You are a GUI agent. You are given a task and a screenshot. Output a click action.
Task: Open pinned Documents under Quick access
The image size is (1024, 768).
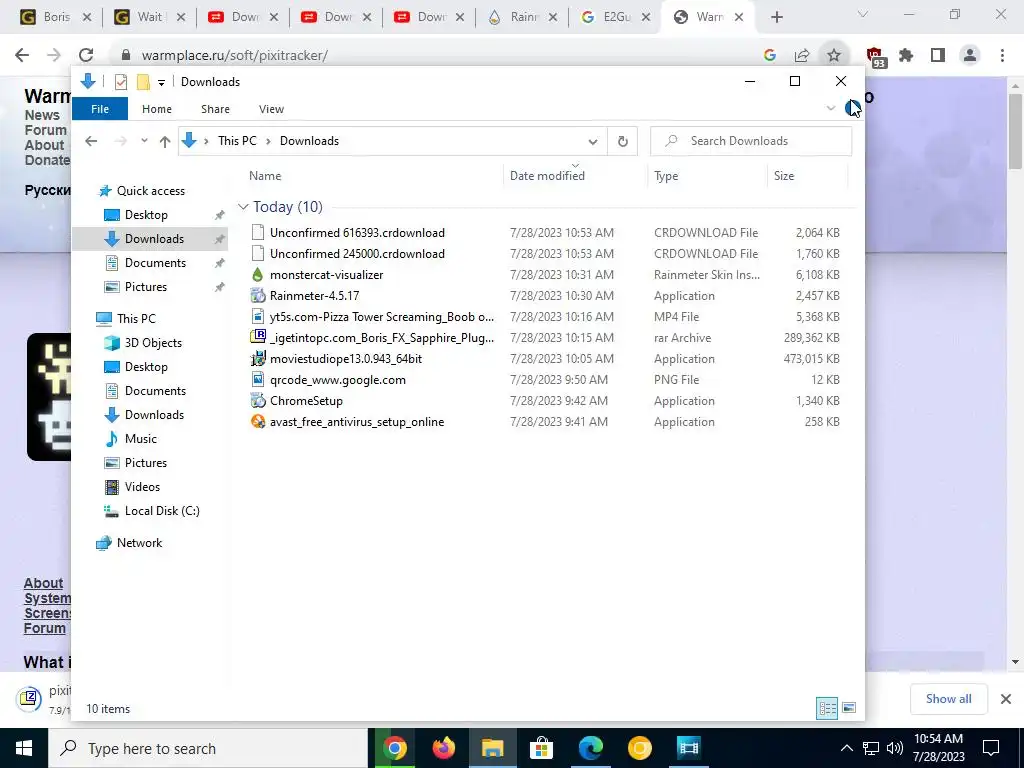coord(155,263)
